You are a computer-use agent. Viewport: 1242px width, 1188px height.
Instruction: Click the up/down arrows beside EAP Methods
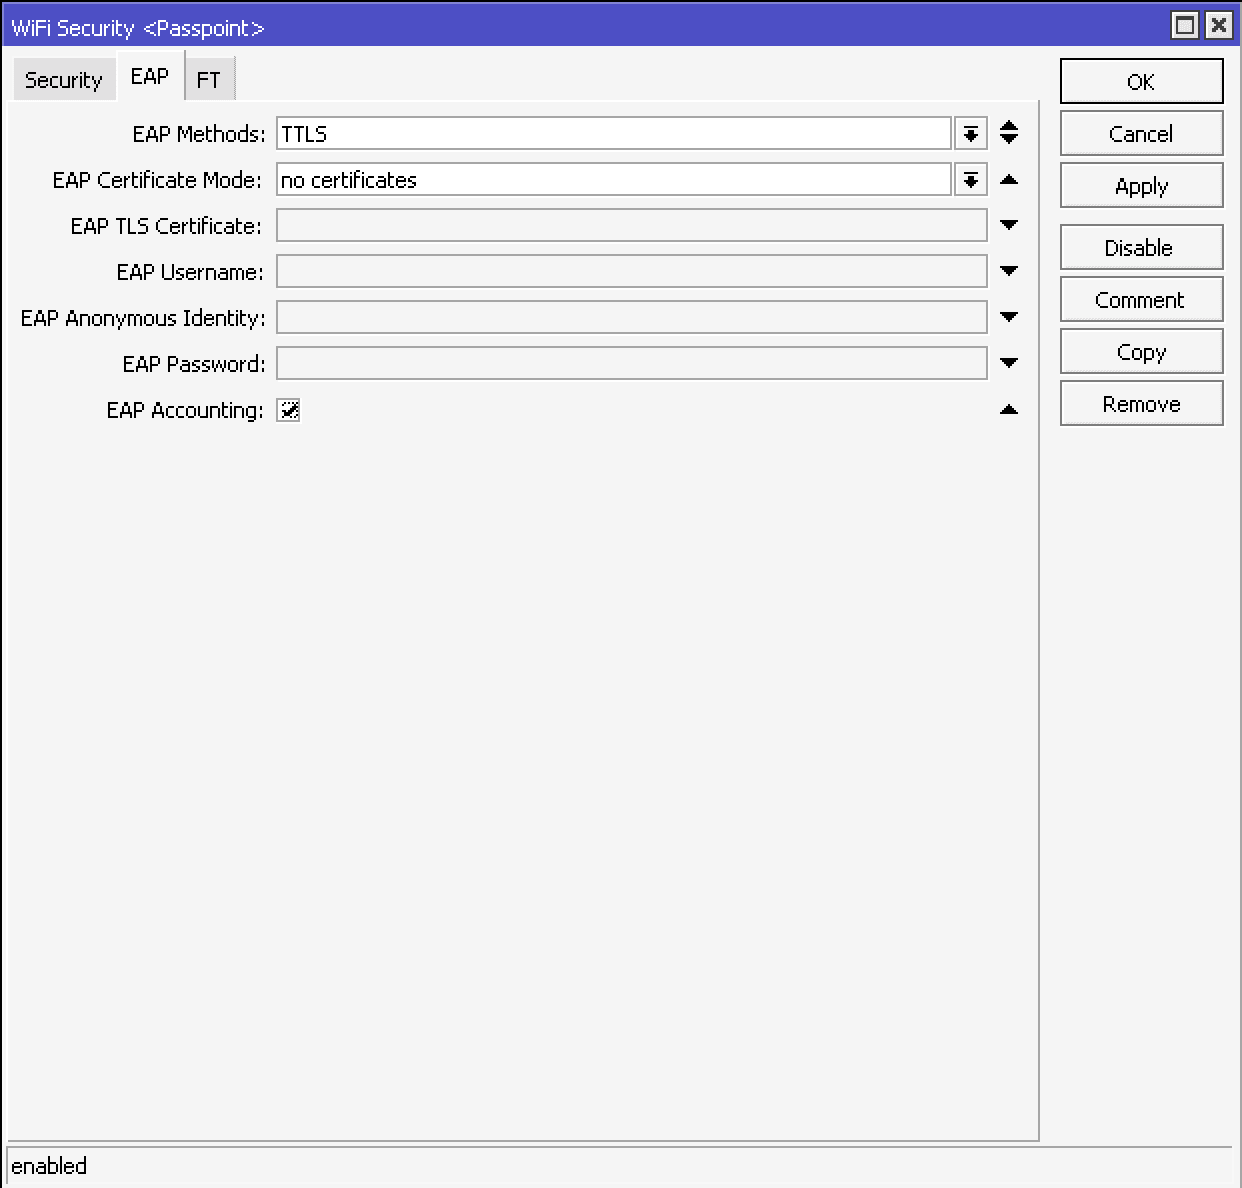pyautogui.click(x=1009, y=132)
